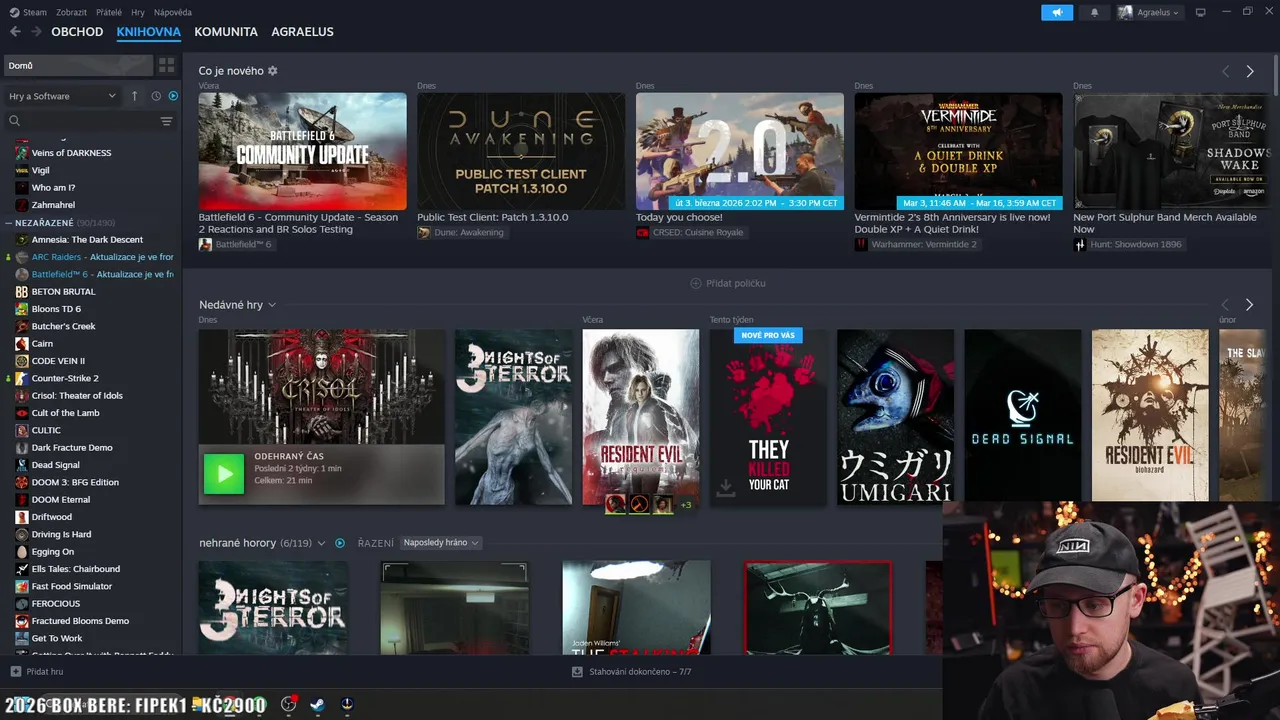Open the Hry a Software filter dropdown
Screen dimensions: 1280x720
(x=62, y=96)
